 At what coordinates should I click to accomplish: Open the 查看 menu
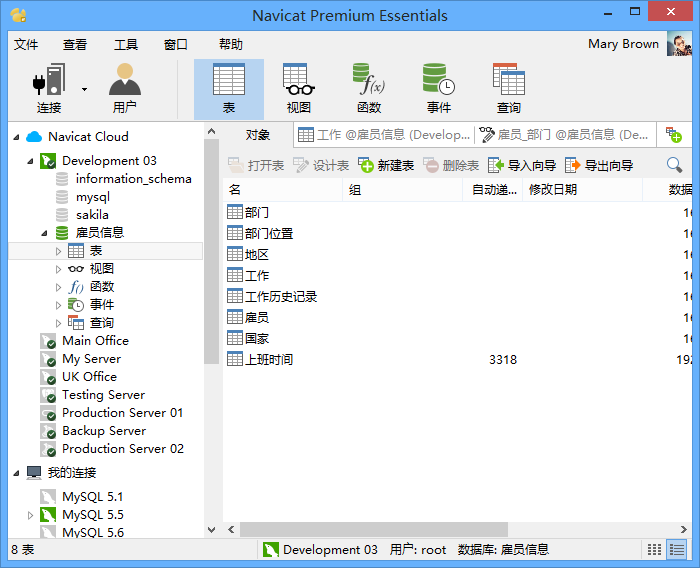tap(75, 45)
